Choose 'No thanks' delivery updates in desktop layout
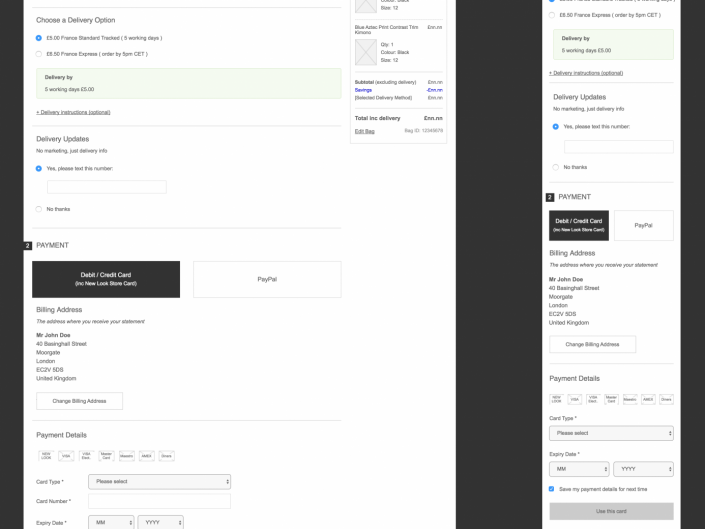 (39, 209)
